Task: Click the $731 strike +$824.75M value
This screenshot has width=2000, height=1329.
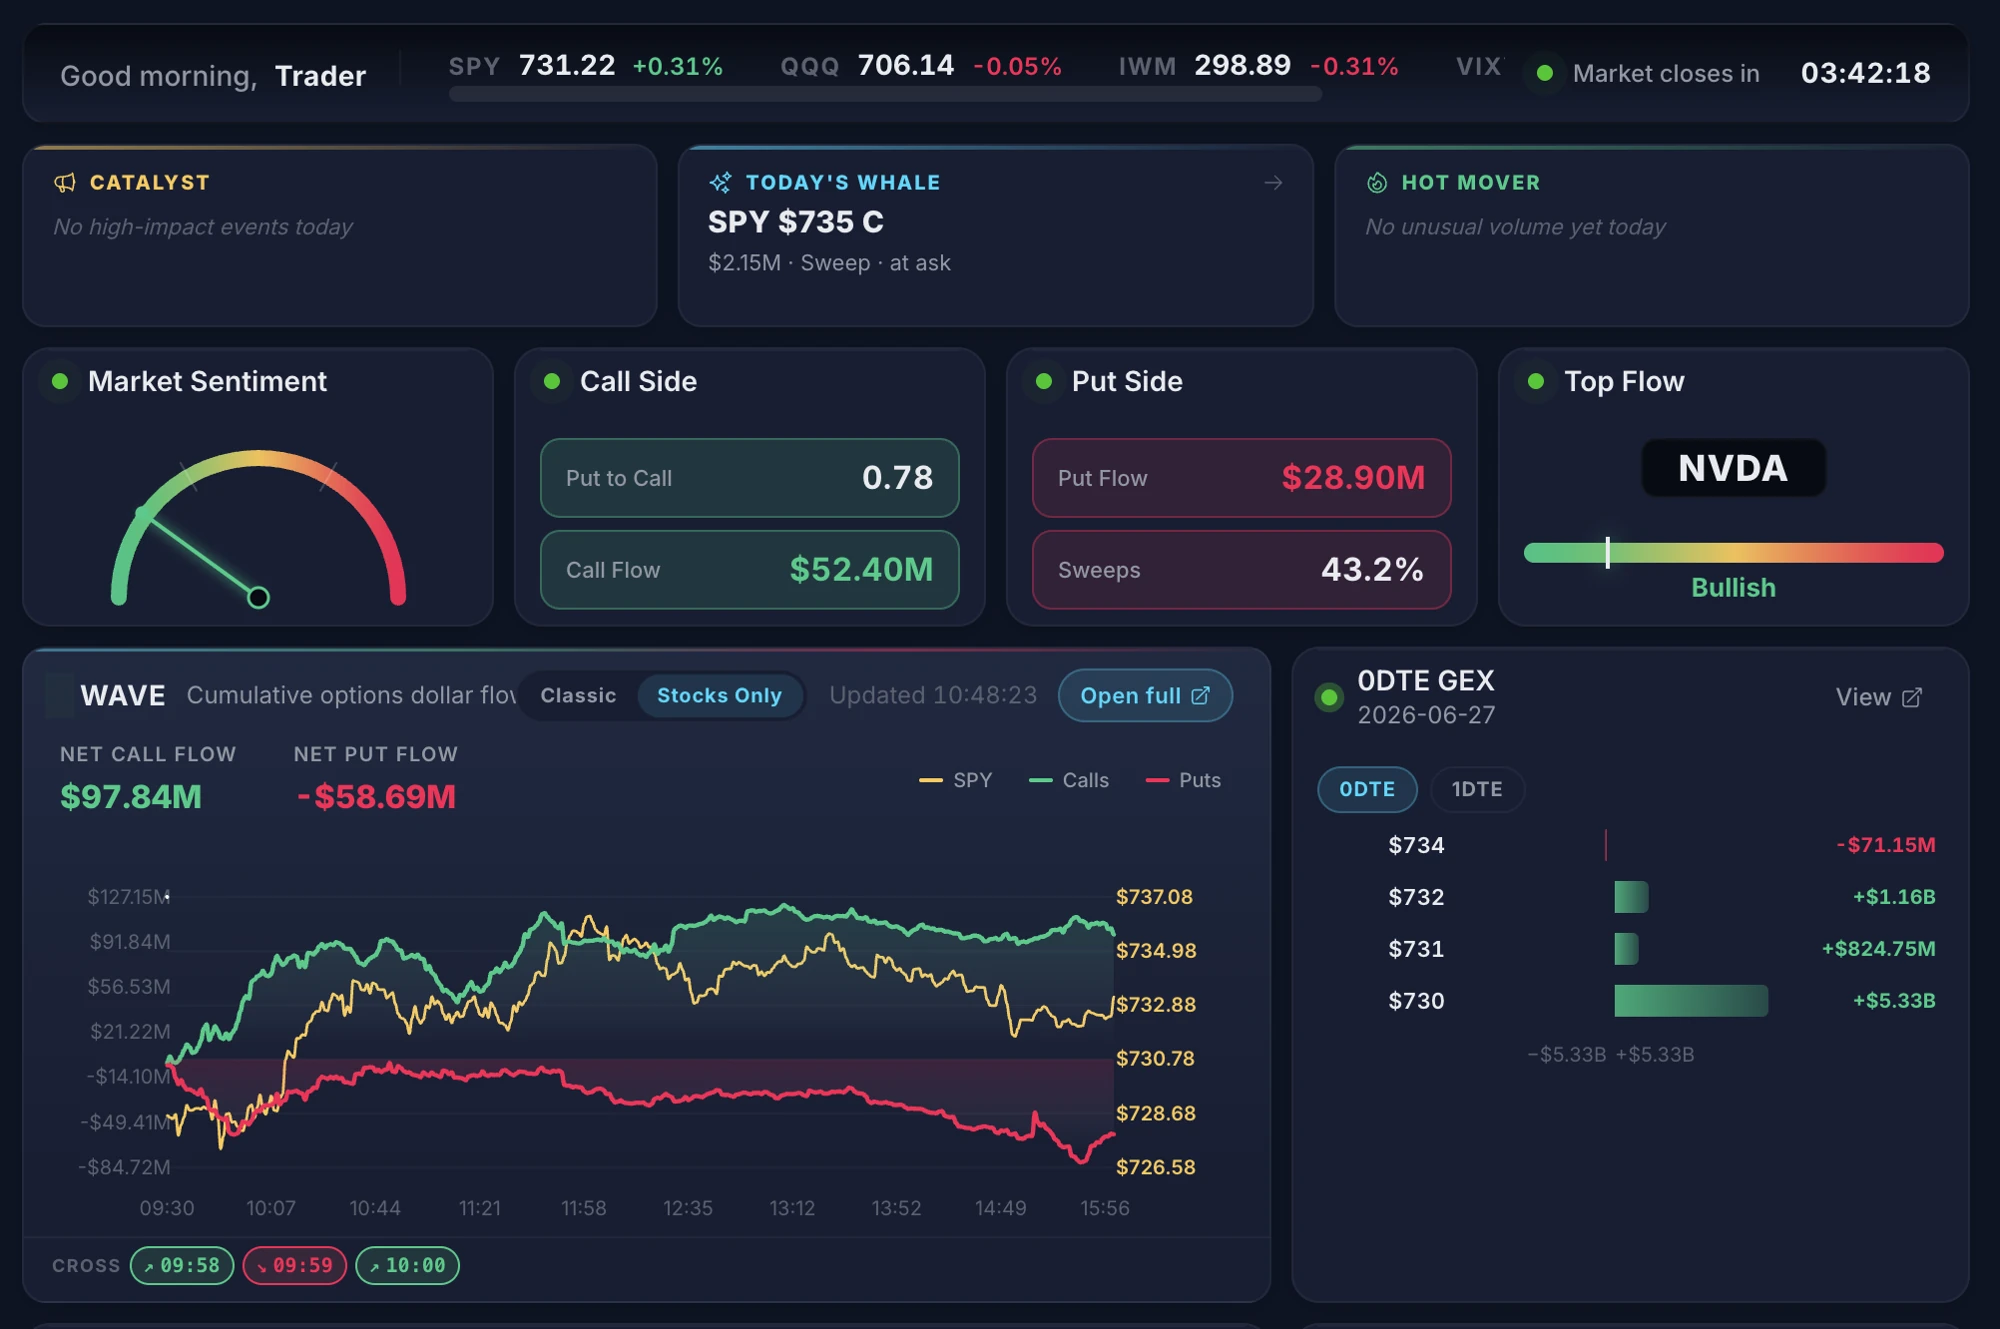Action: coord(1878,949)
